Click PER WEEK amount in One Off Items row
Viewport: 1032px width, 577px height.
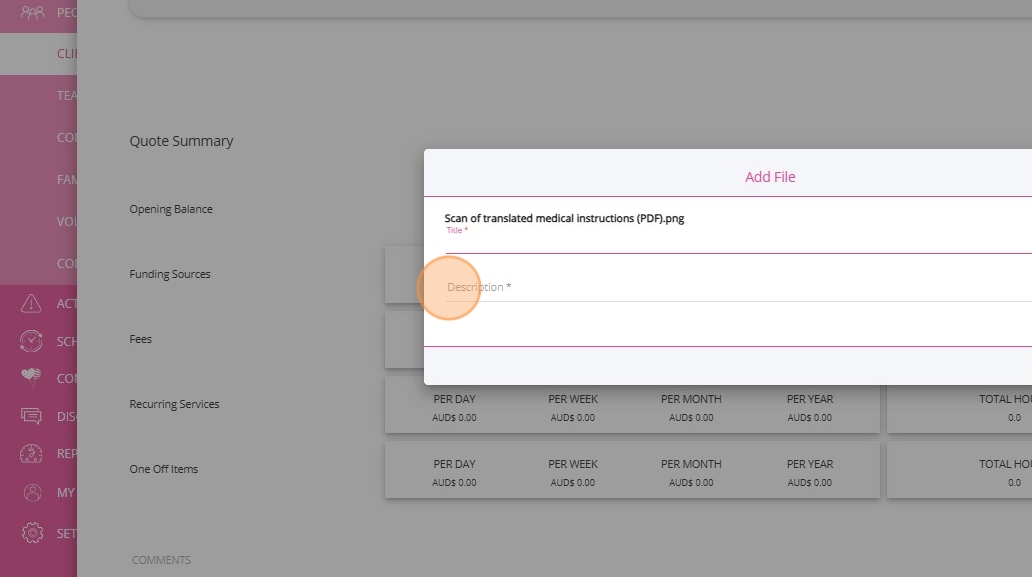573,483
